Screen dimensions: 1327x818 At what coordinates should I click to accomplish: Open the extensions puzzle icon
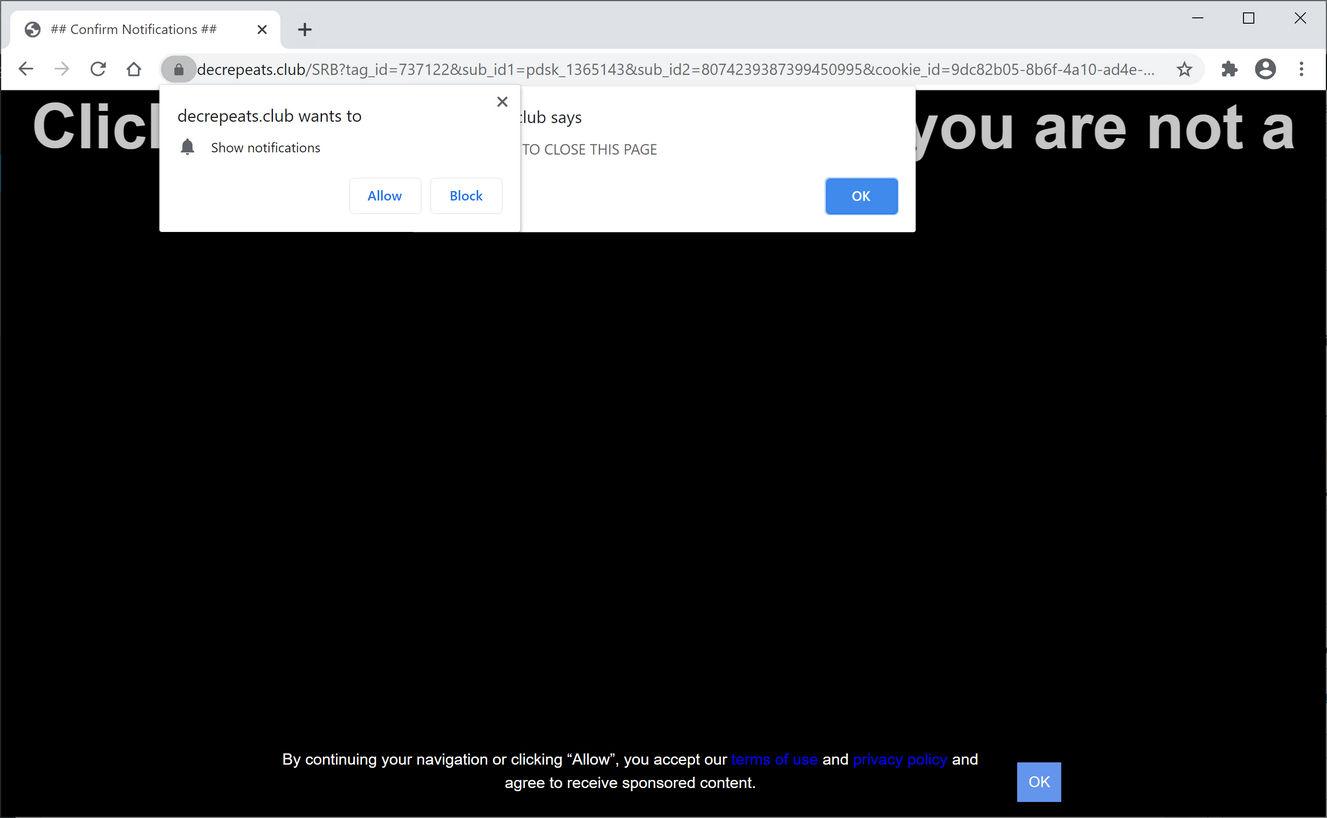coord(1229,68)
